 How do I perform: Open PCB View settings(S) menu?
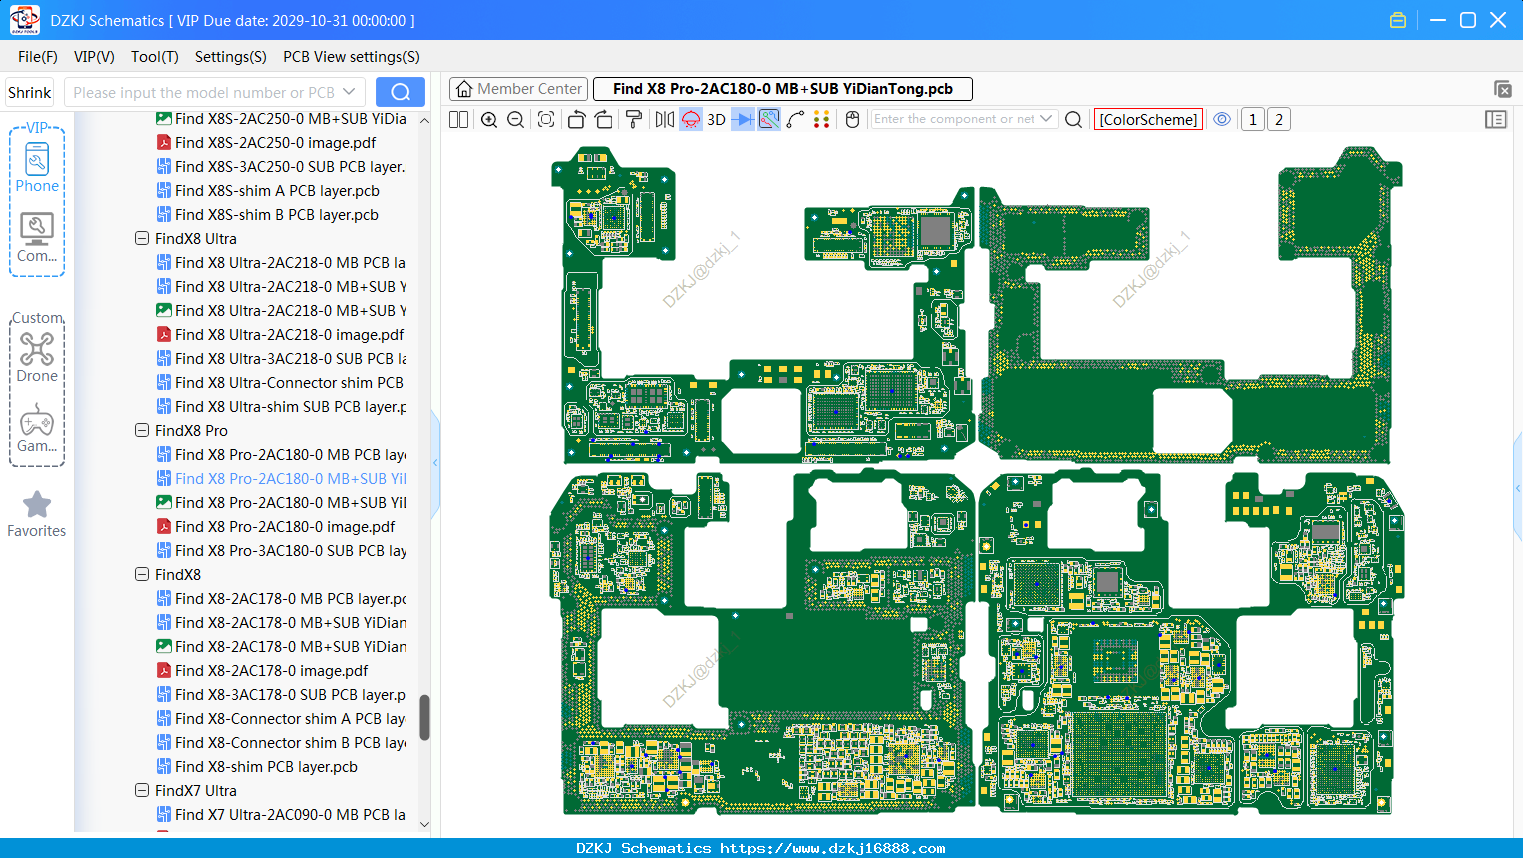coord(351,57)
